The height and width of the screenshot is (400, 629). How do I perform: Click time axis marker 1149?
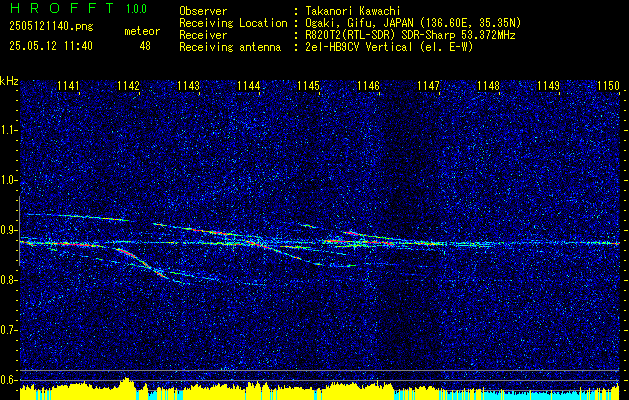pyautogui.click(x=549, y=86)
